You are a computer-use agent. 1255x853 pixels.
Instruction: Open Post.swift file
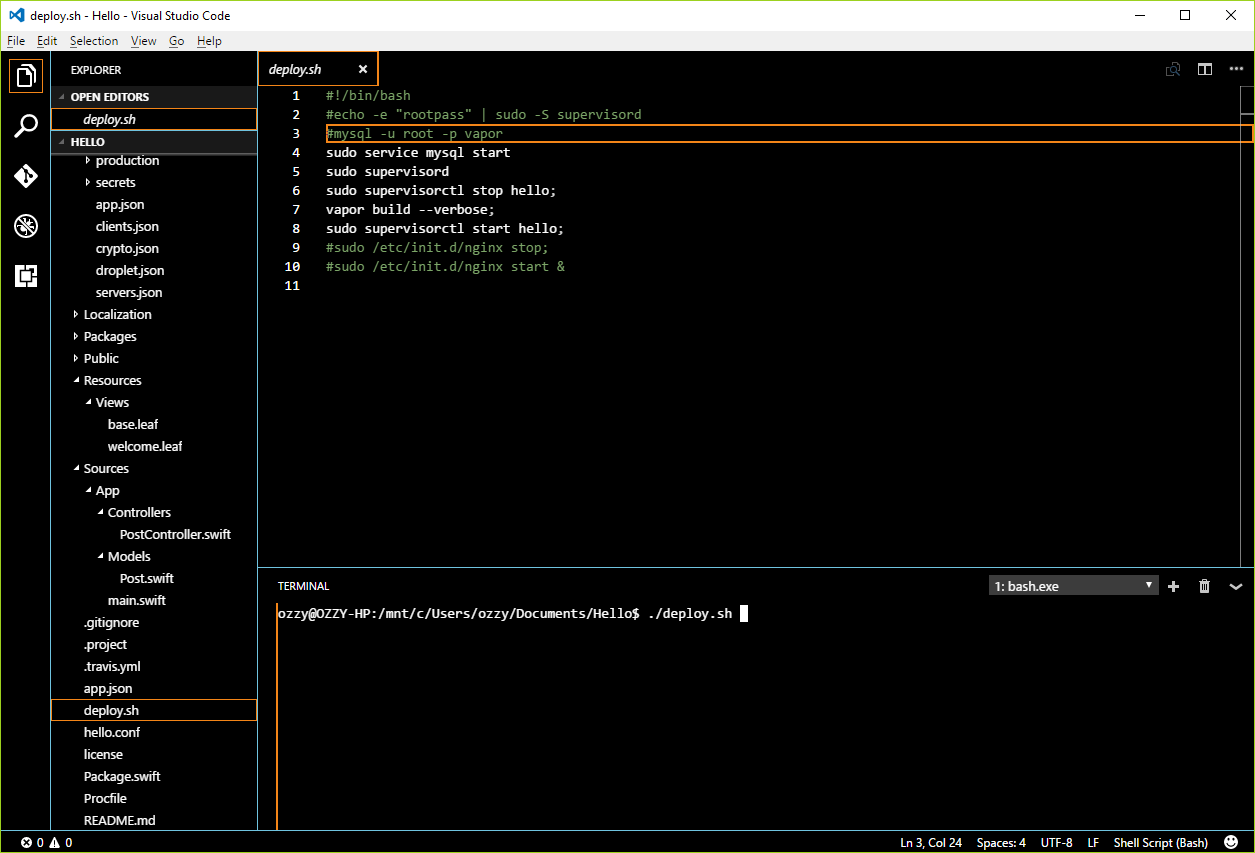click(147, 578)
